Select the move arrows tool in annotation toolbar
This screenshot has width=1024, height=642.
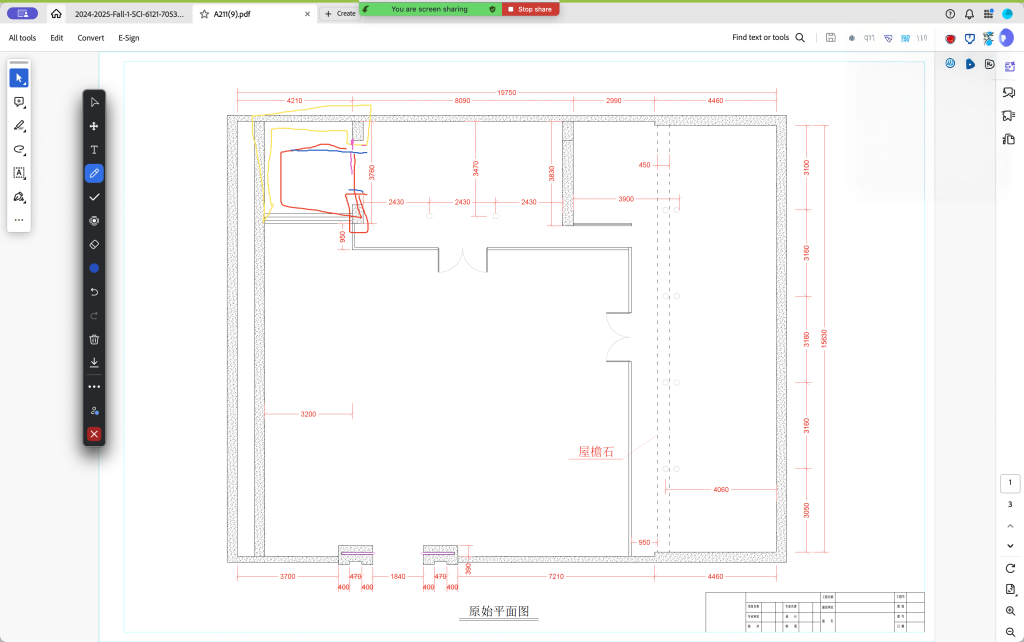pyautogui.click(x=94, y=126)
